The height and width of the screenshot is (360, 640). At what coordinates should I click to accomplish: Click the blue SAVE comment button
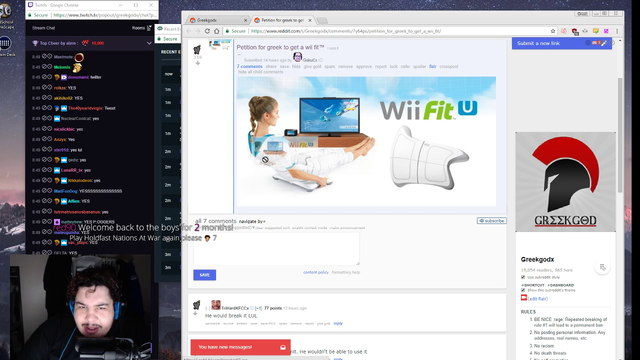click(204, 275)
